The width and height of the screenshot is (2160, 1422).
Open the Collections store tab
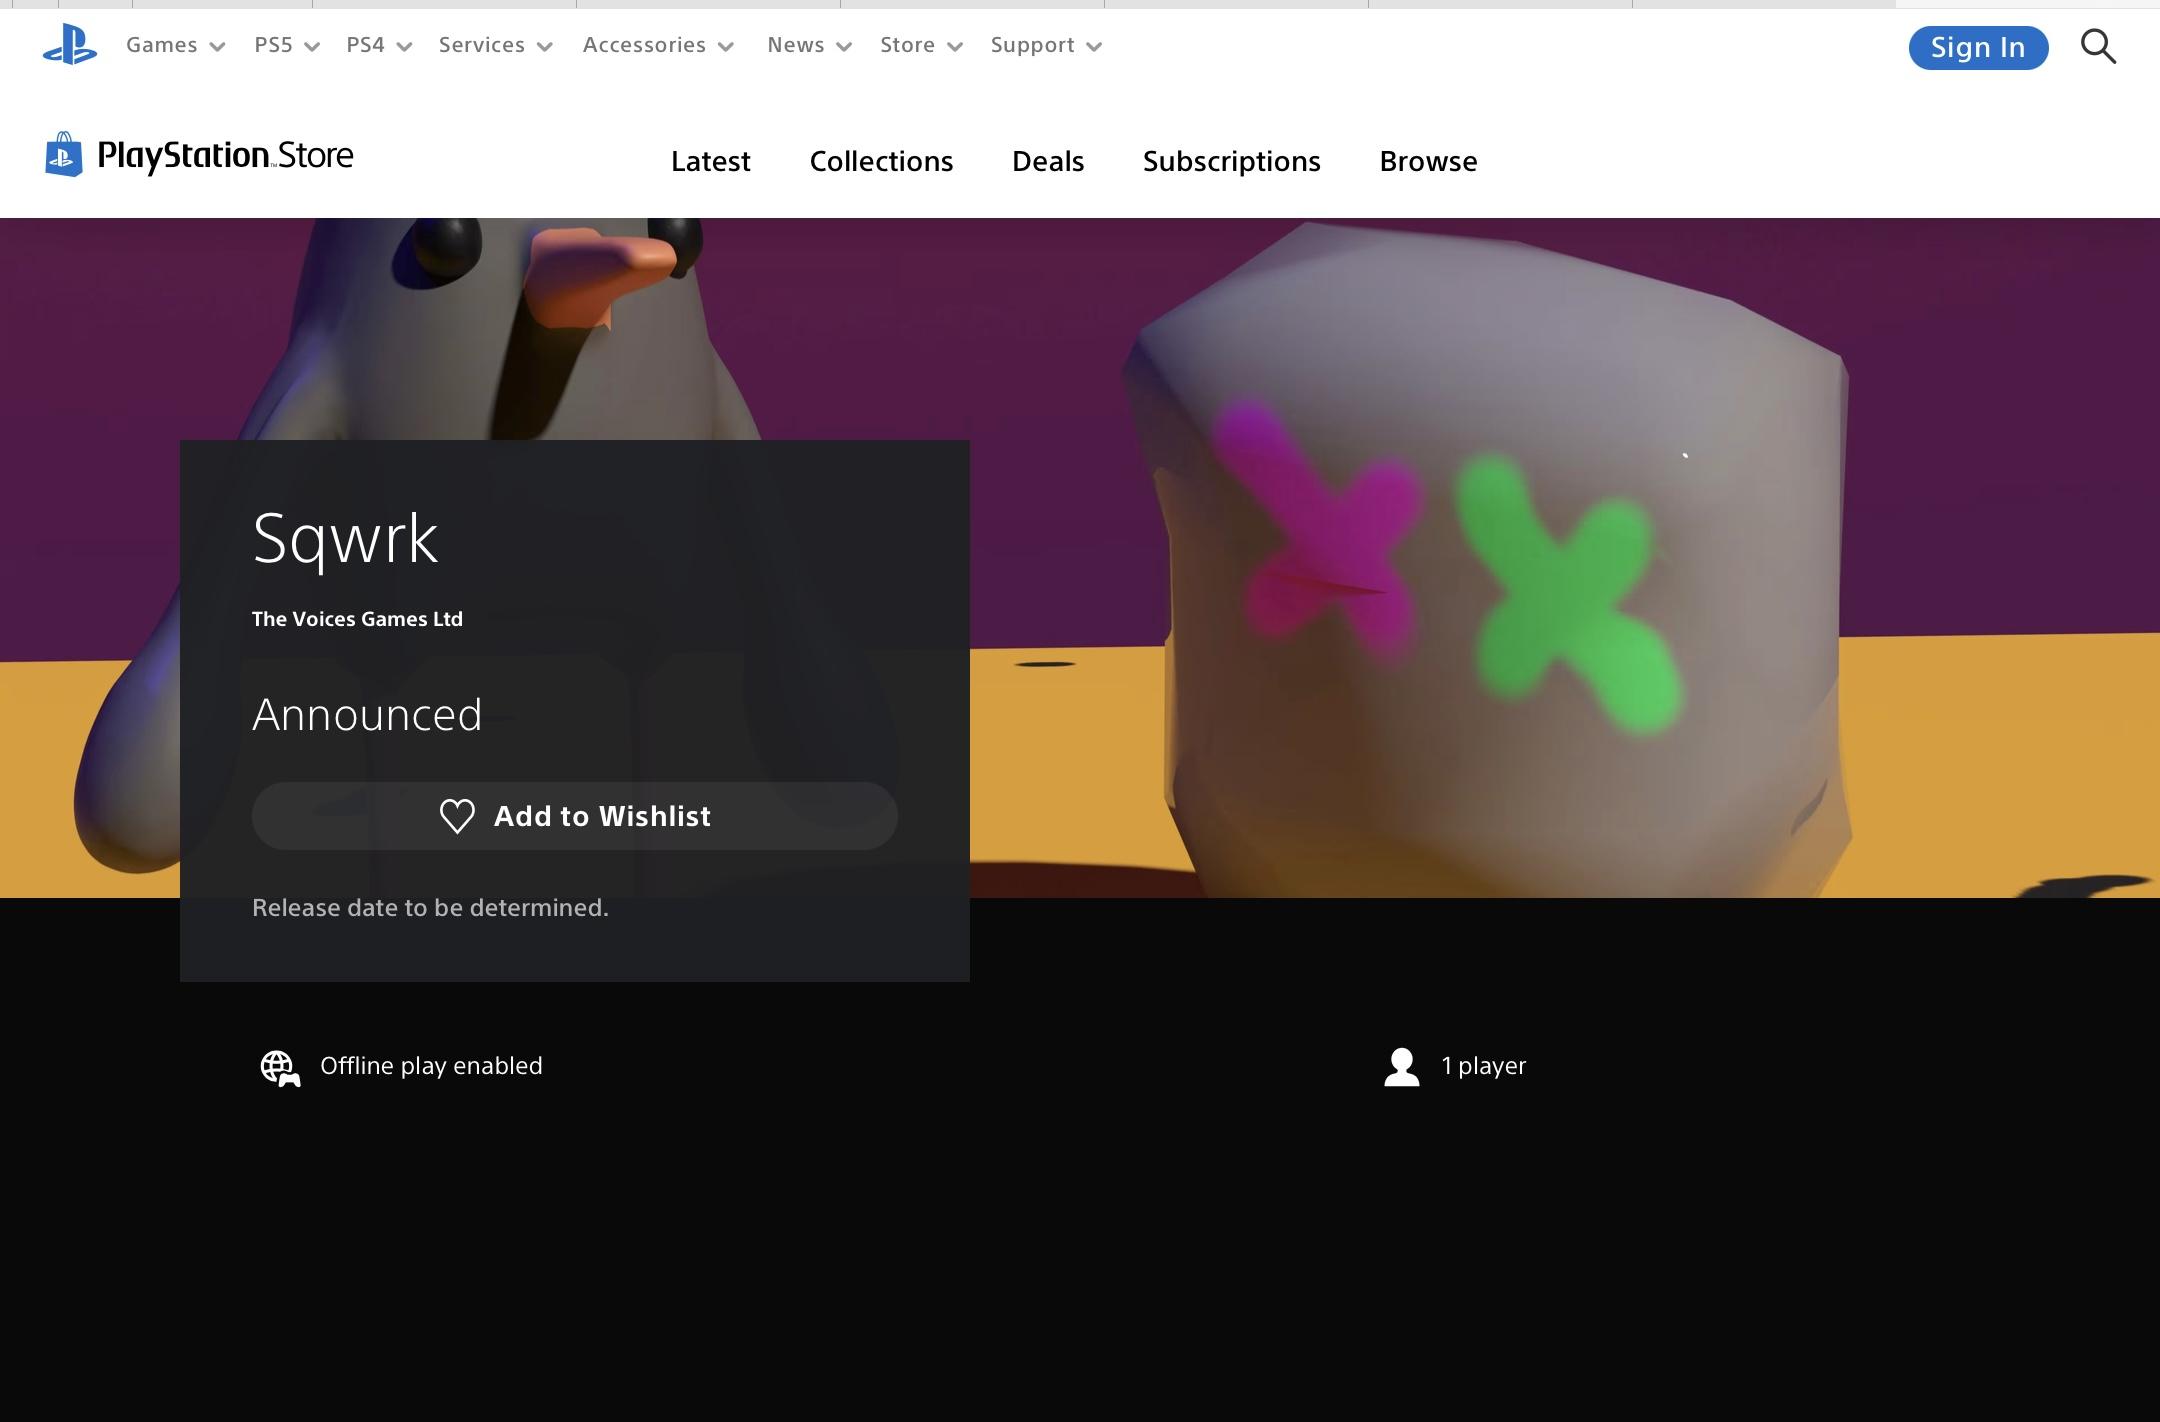pyautogui.click(x=881, y=161)
